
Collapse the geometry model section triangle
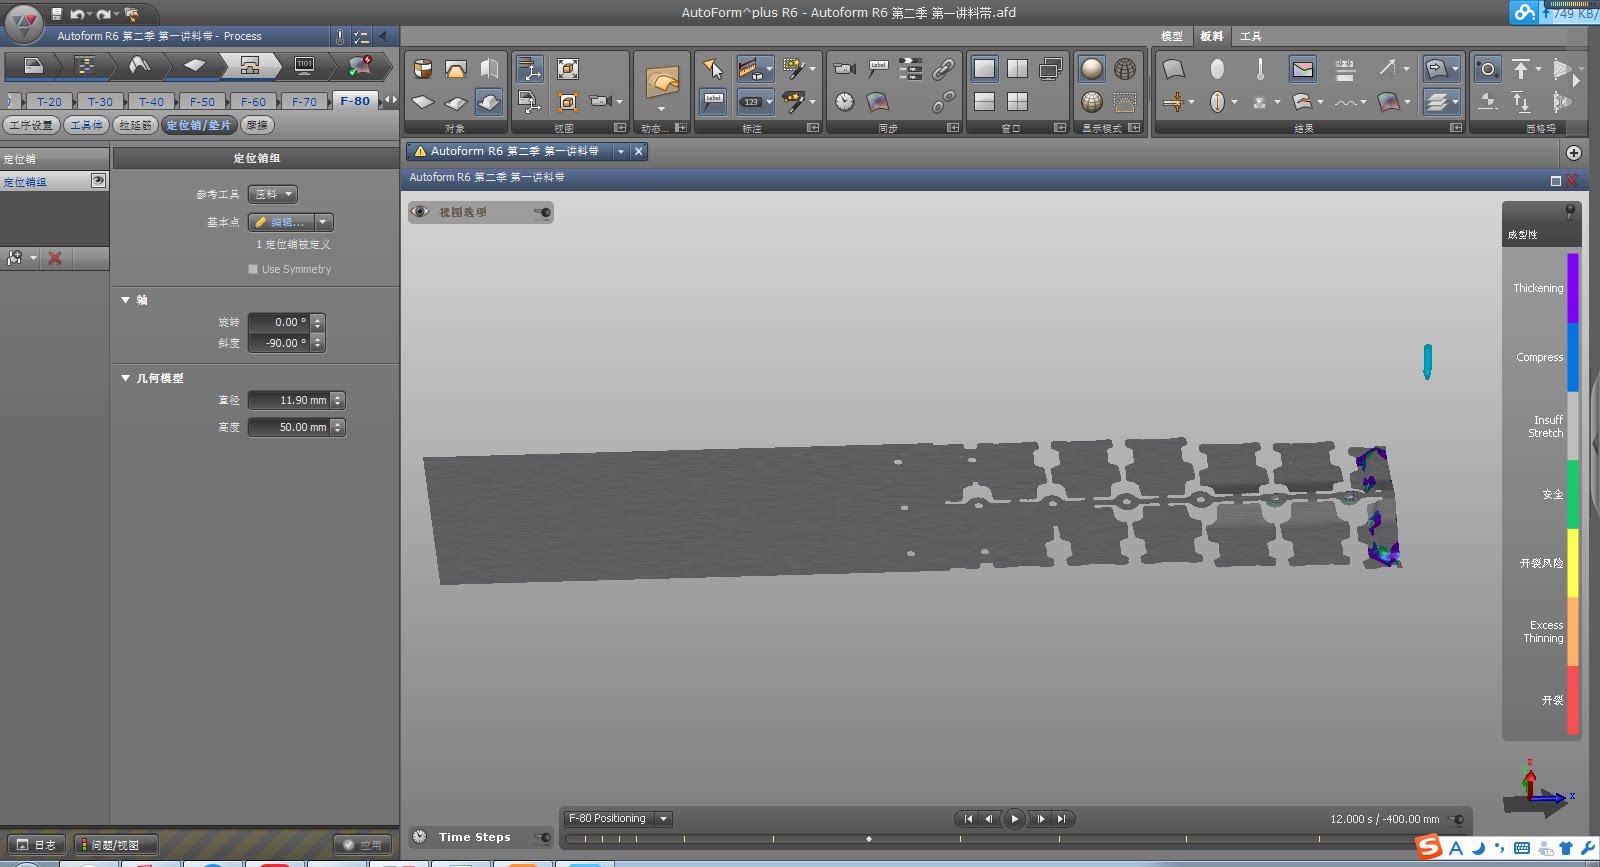point(125,378)
